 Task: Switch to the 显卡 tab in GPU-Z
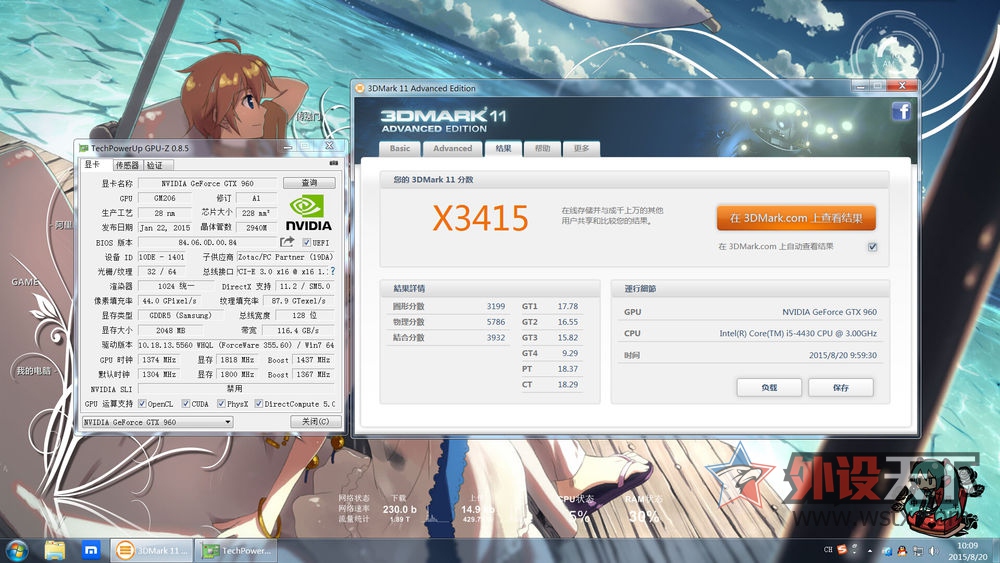pyautogui.click(x=94, y=165)
